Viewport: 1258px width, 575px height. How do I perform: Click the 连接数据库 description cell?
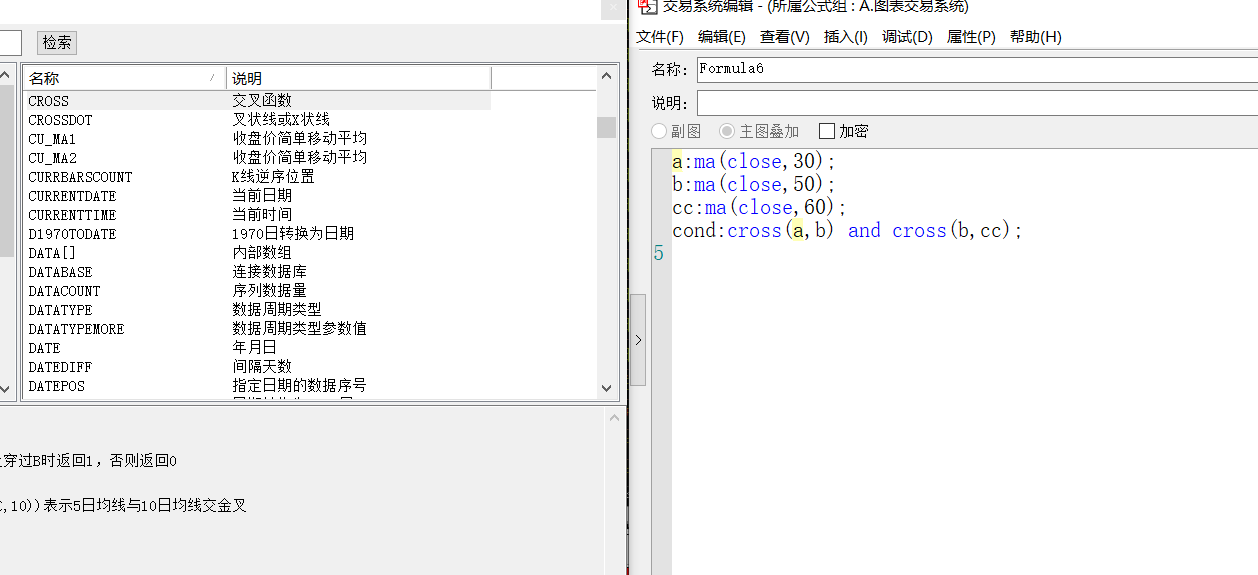pos(269,272)
